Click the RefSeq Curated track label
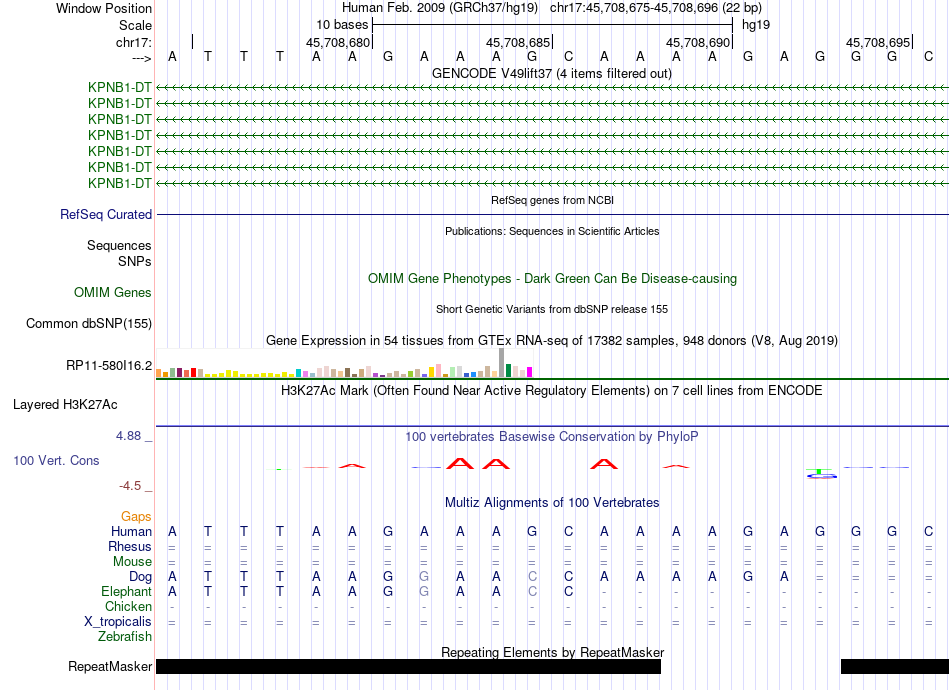The image size is (950, 690). (106, 214)
